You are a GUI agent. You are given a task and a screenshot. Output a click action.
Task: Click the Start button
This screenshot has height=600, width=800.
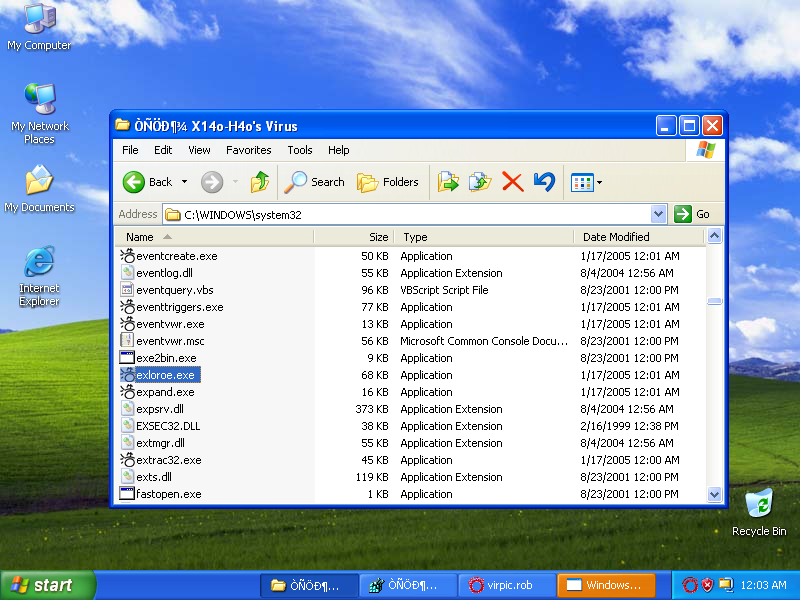pyautogui.click(x=47, y=585)
